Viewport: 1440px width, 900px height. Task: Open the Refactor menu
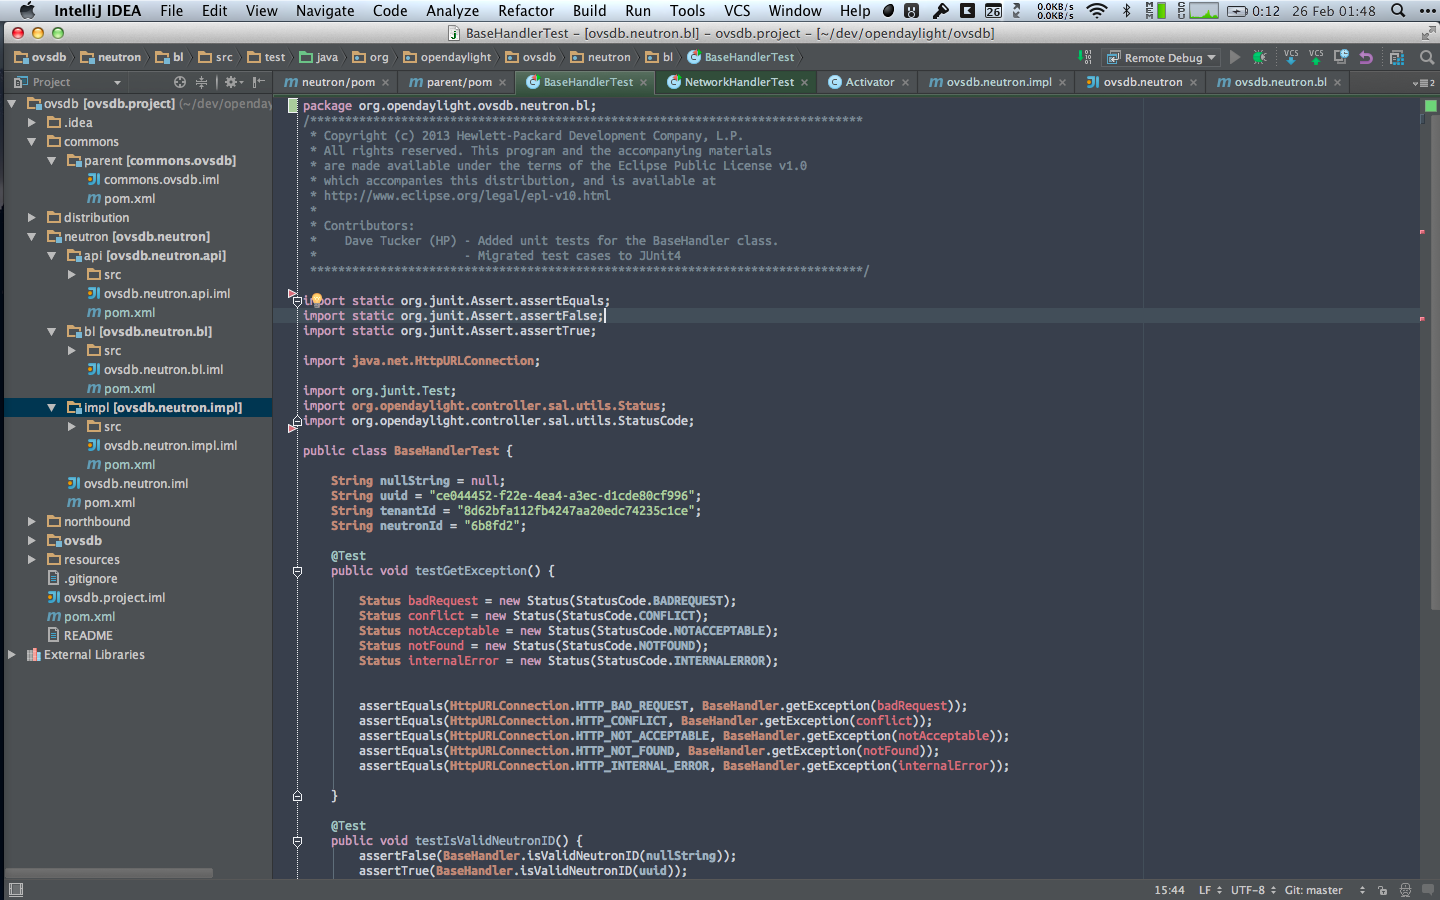pyautogui.click(x=526, y=11)
